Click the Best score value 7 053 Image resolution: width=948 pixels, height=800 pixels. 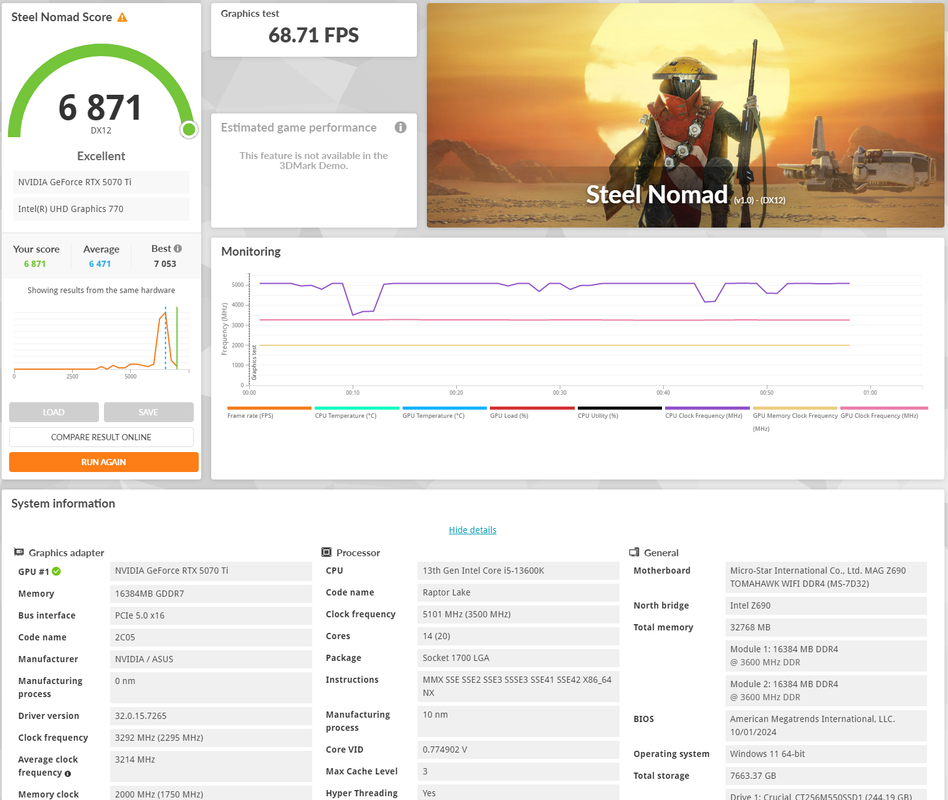(x=164, y=264)
